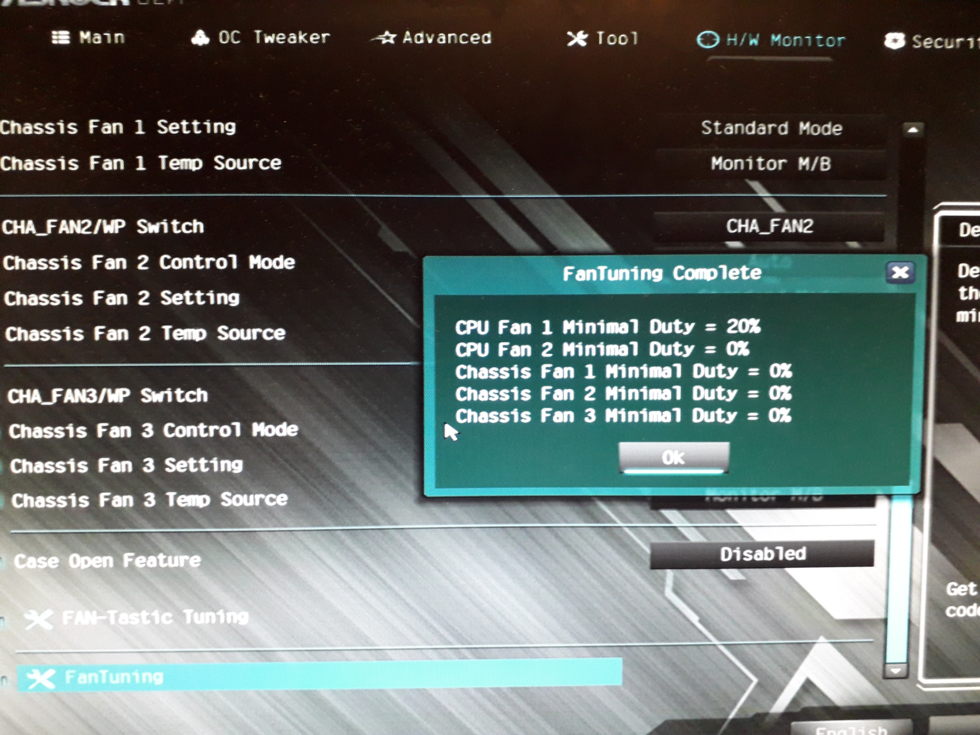Open Chassis Fan 1 Temp Source dropdown

[x=770, y=164]
